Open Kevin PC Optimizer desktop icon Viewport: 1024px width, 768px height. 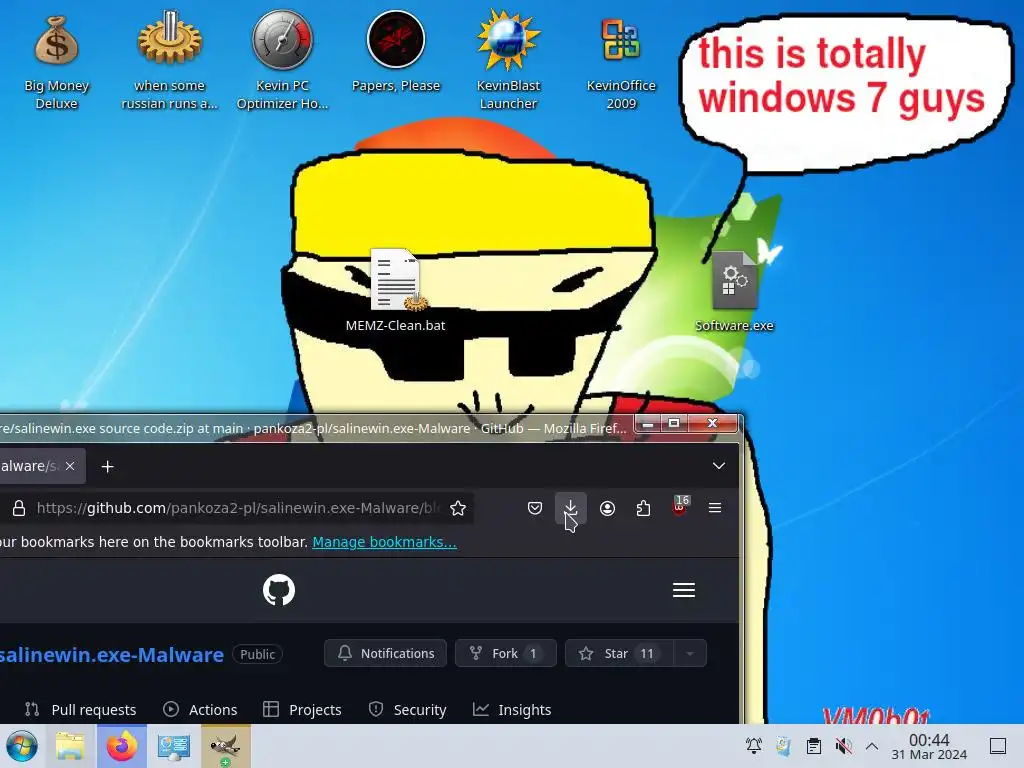pos(282,62)
